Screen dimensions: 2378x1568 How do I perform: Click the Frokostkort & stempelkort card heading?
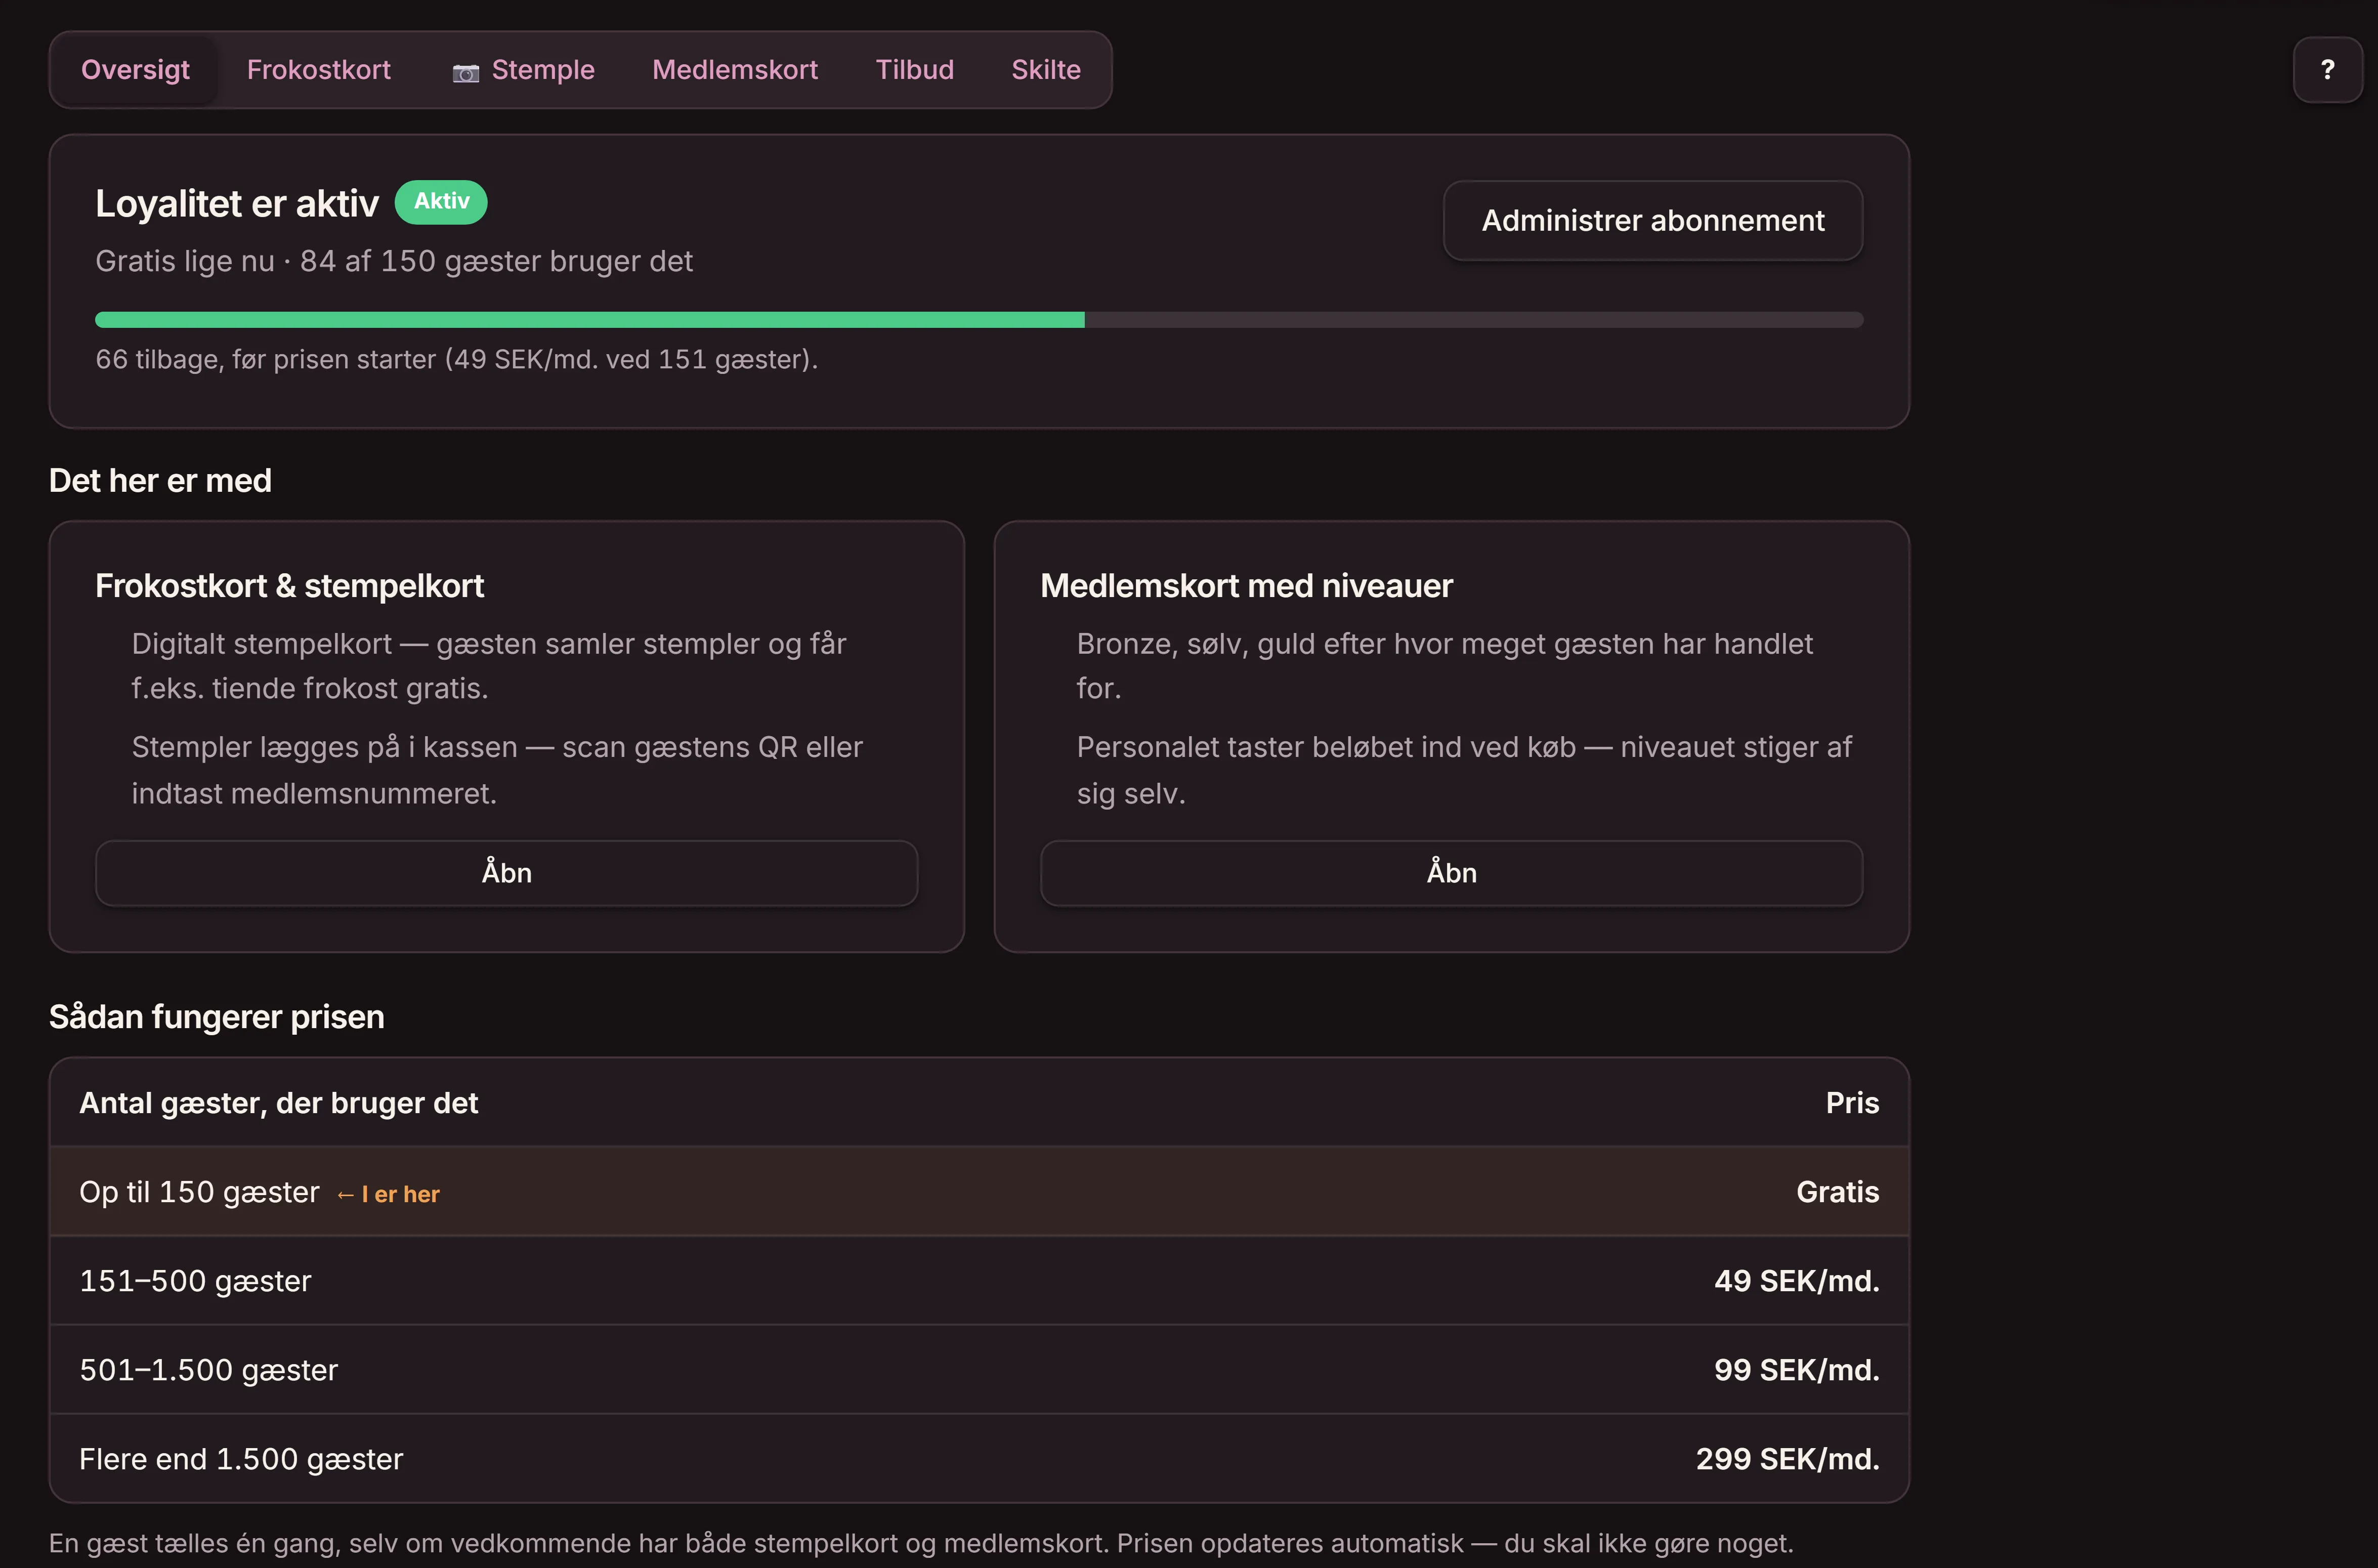tap(289, 586)
